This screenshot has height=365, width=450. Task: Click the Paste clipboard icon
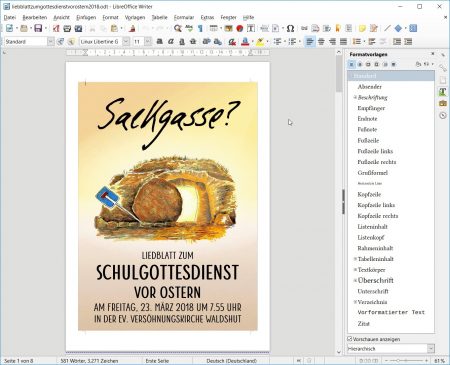[114, 28]
